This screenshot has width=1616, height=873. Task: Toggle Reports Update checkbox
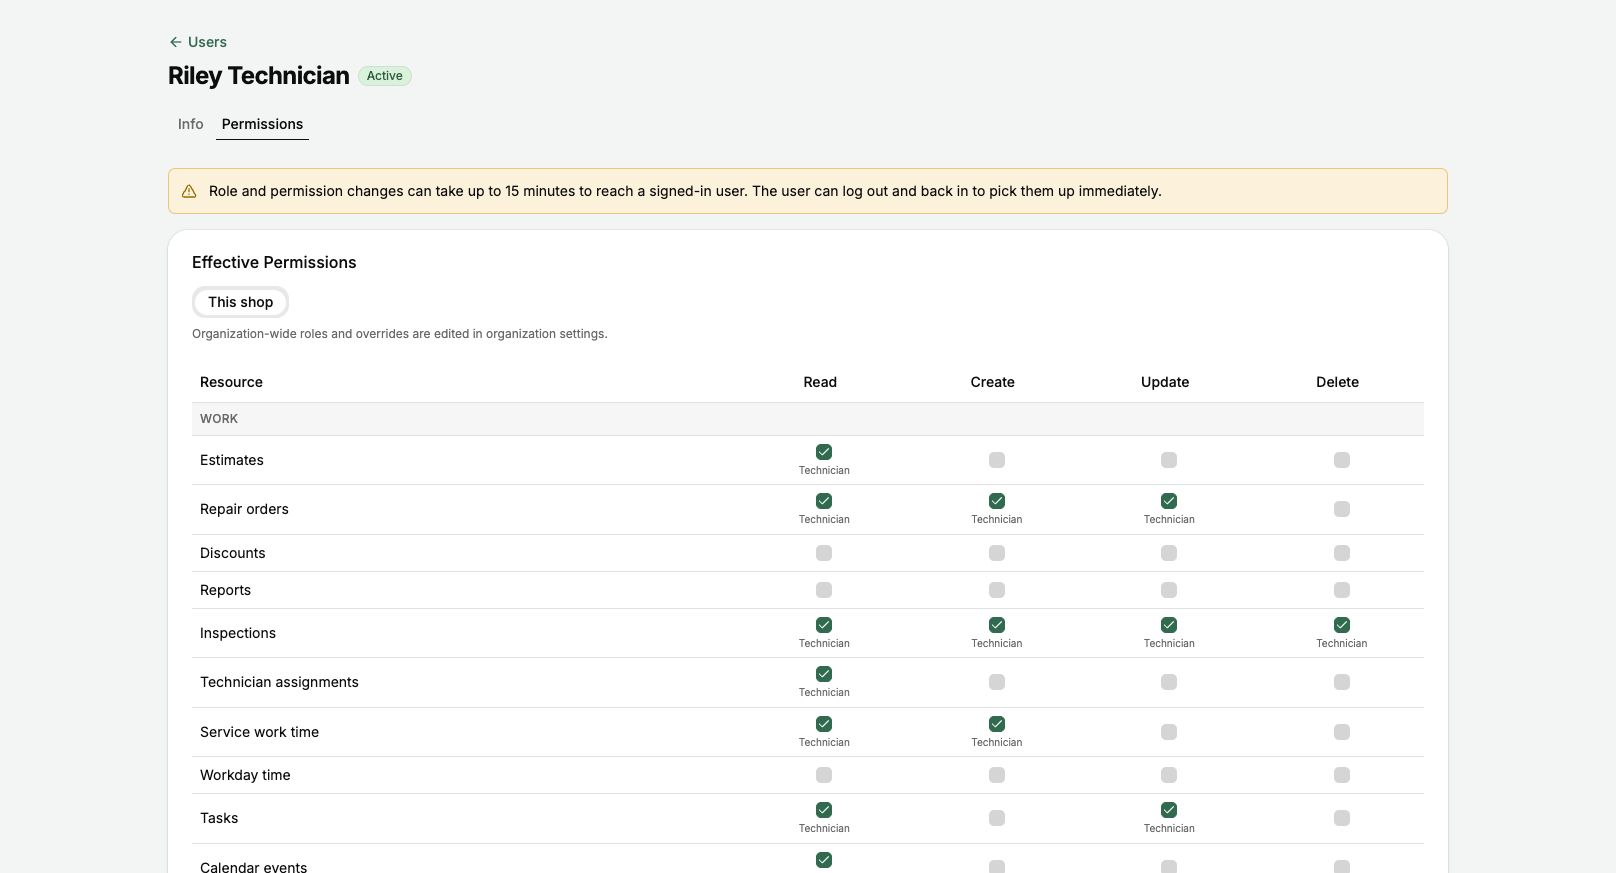(1169, 590)
